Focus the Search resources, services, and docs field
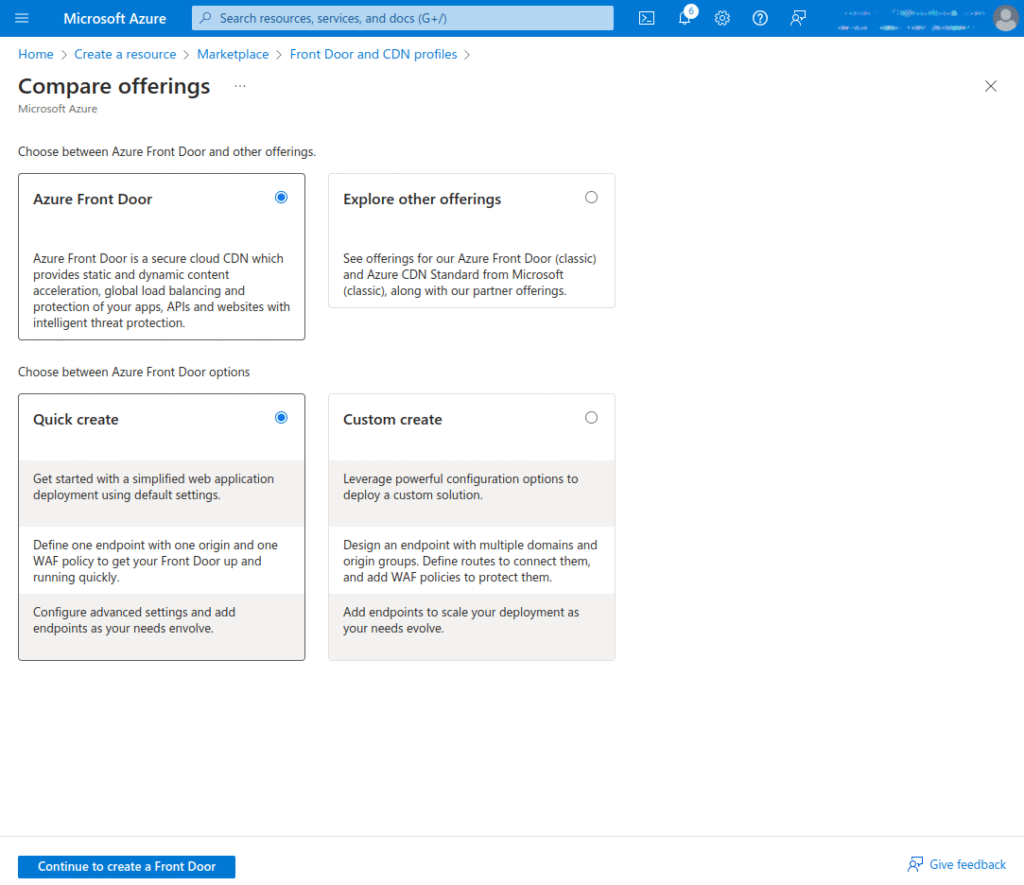The width and height of the screenshot is (1024, 885). 402,18
